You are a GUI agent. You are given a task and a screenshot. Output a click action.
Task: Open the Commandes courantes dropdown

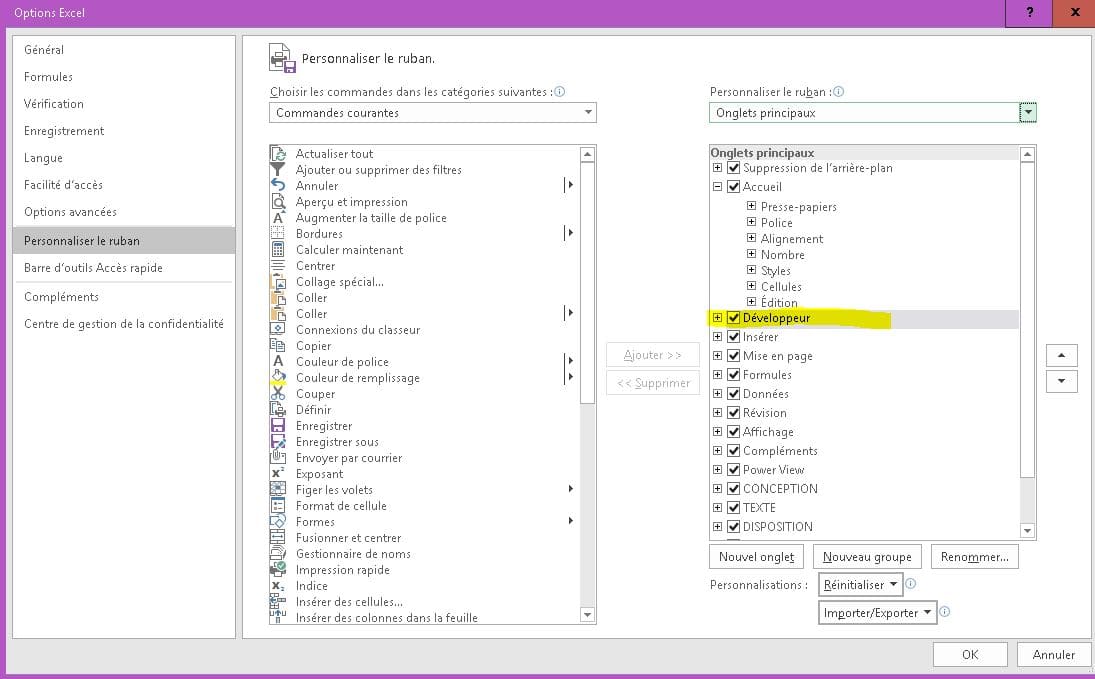[x=432, y=112]
